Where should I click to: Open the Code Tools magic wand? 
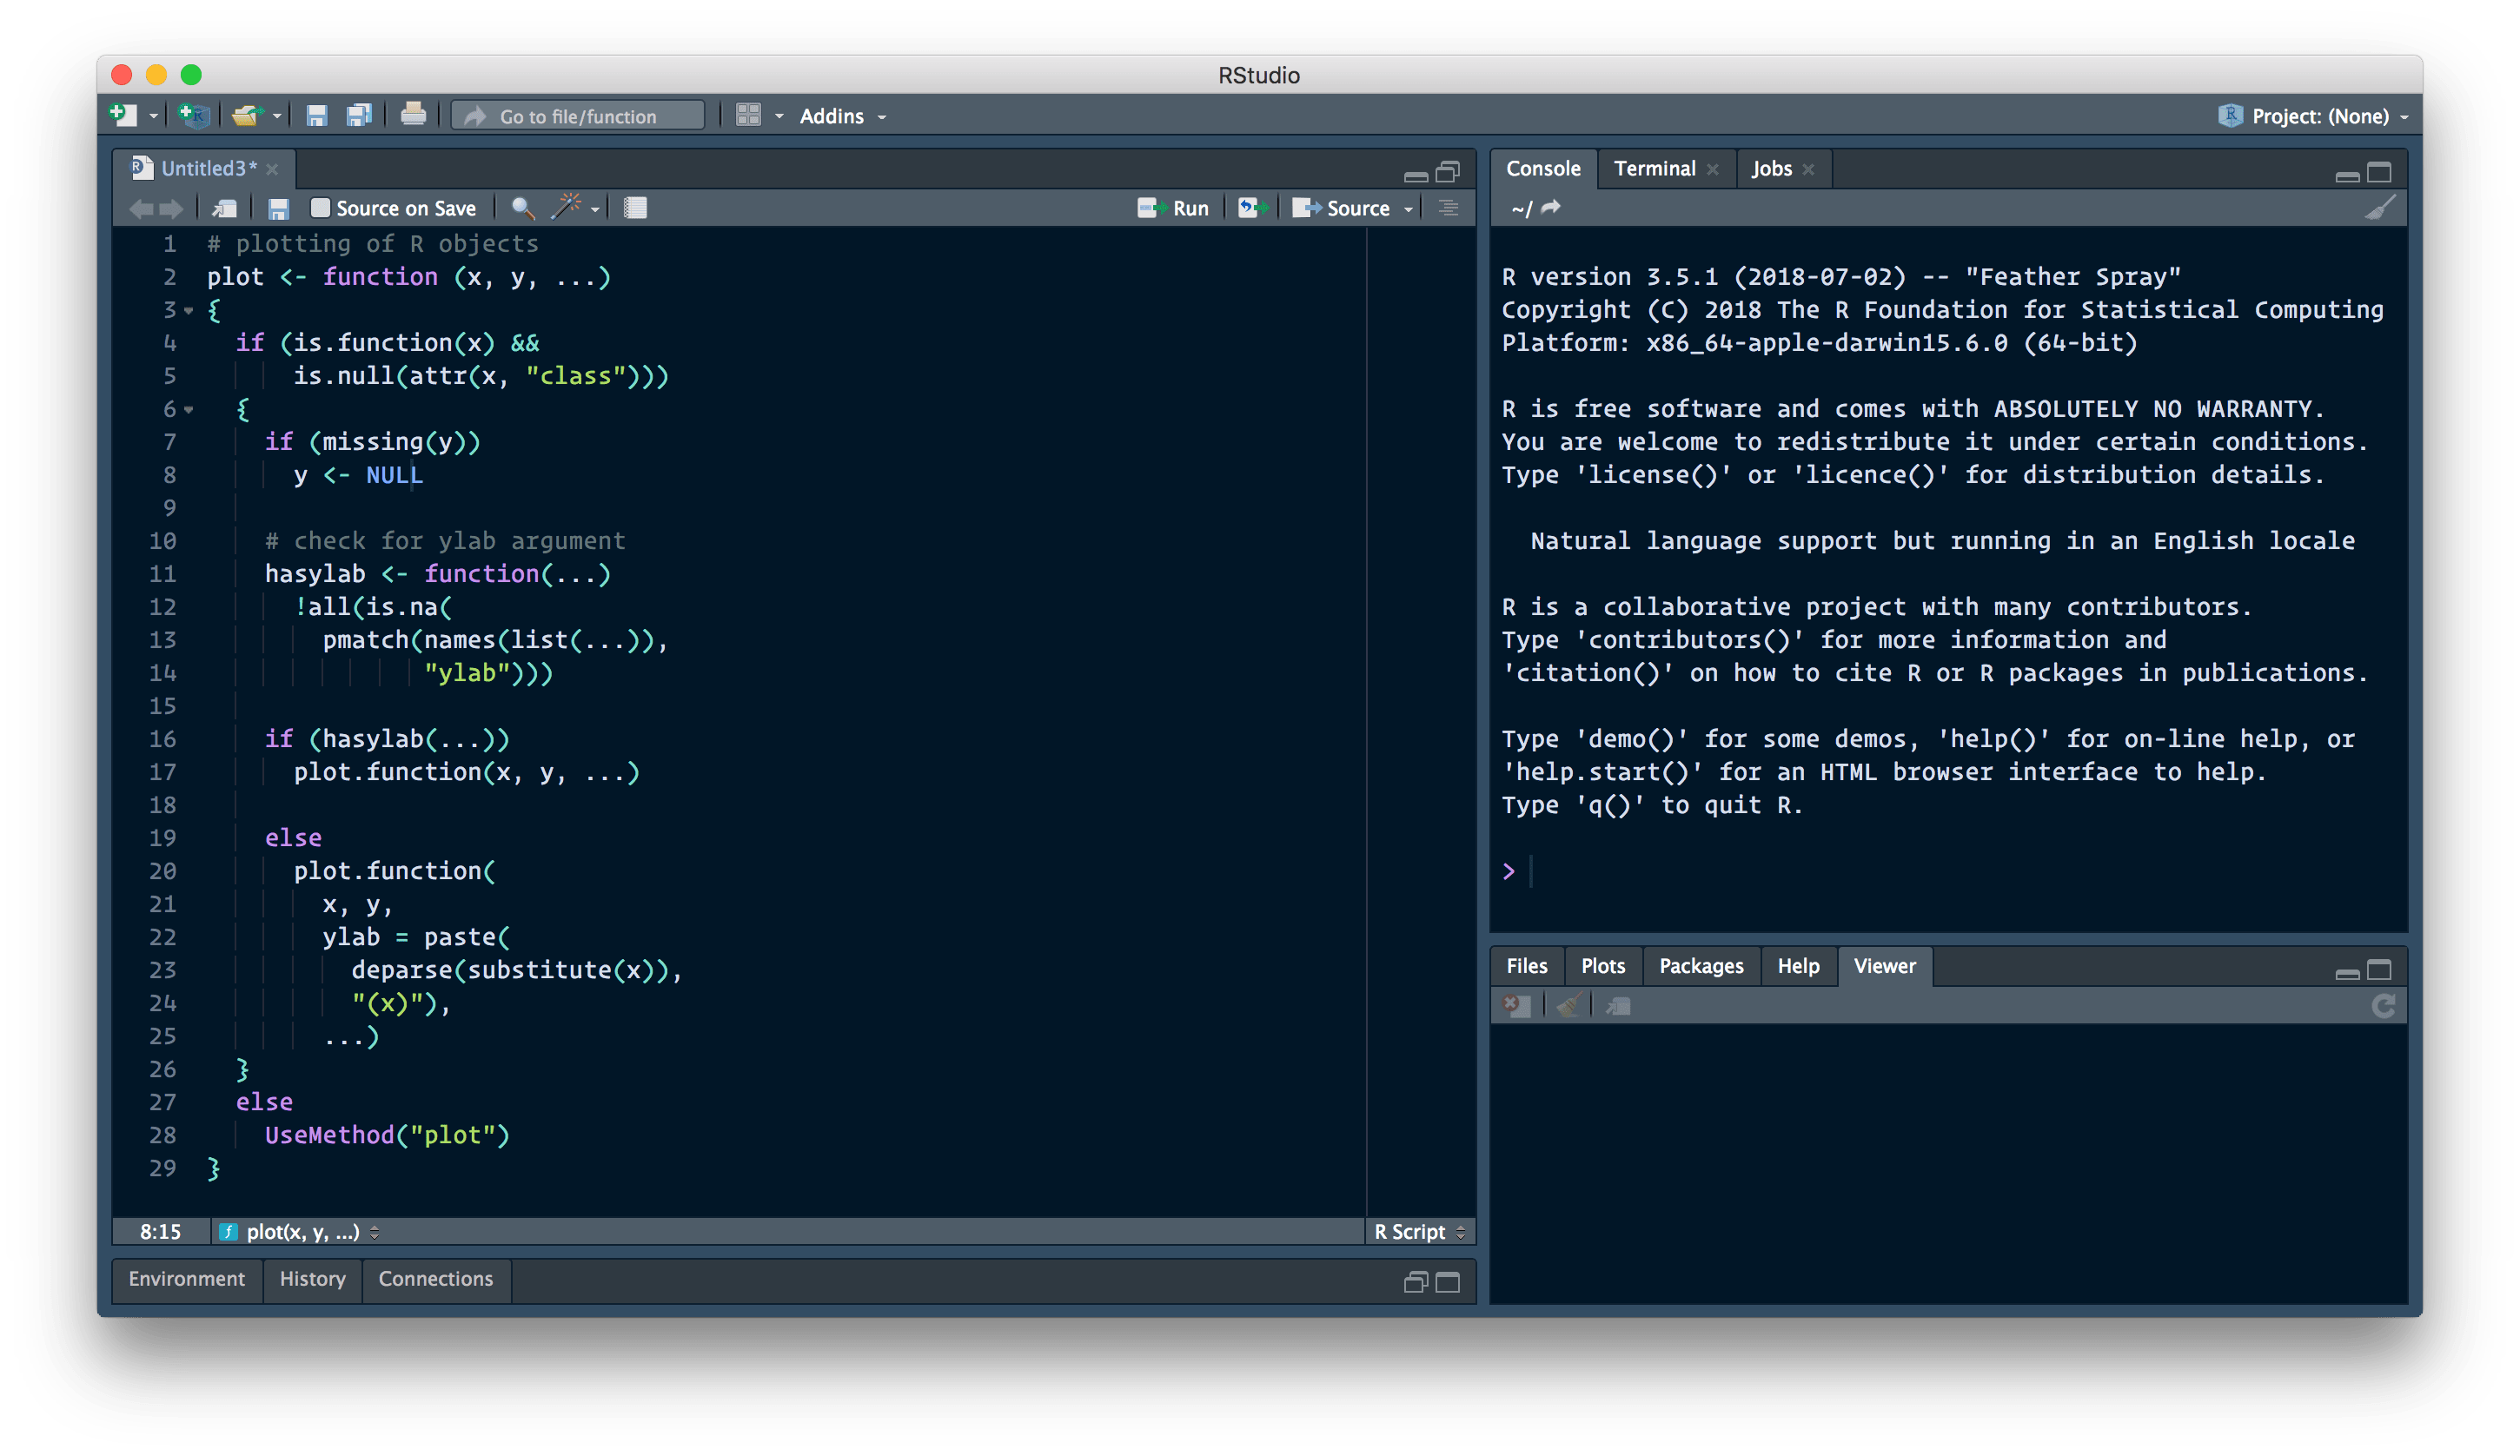(x=567, y=207)
